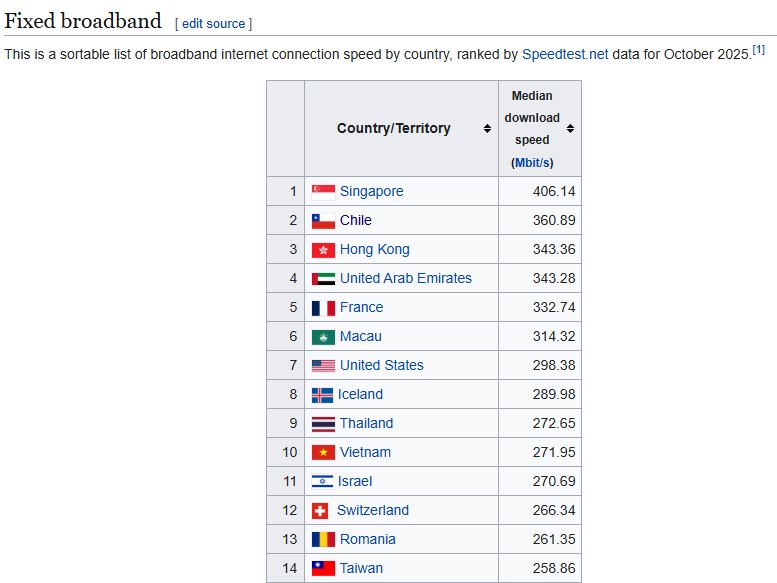Open the Switzerland article link

(373, 510)
